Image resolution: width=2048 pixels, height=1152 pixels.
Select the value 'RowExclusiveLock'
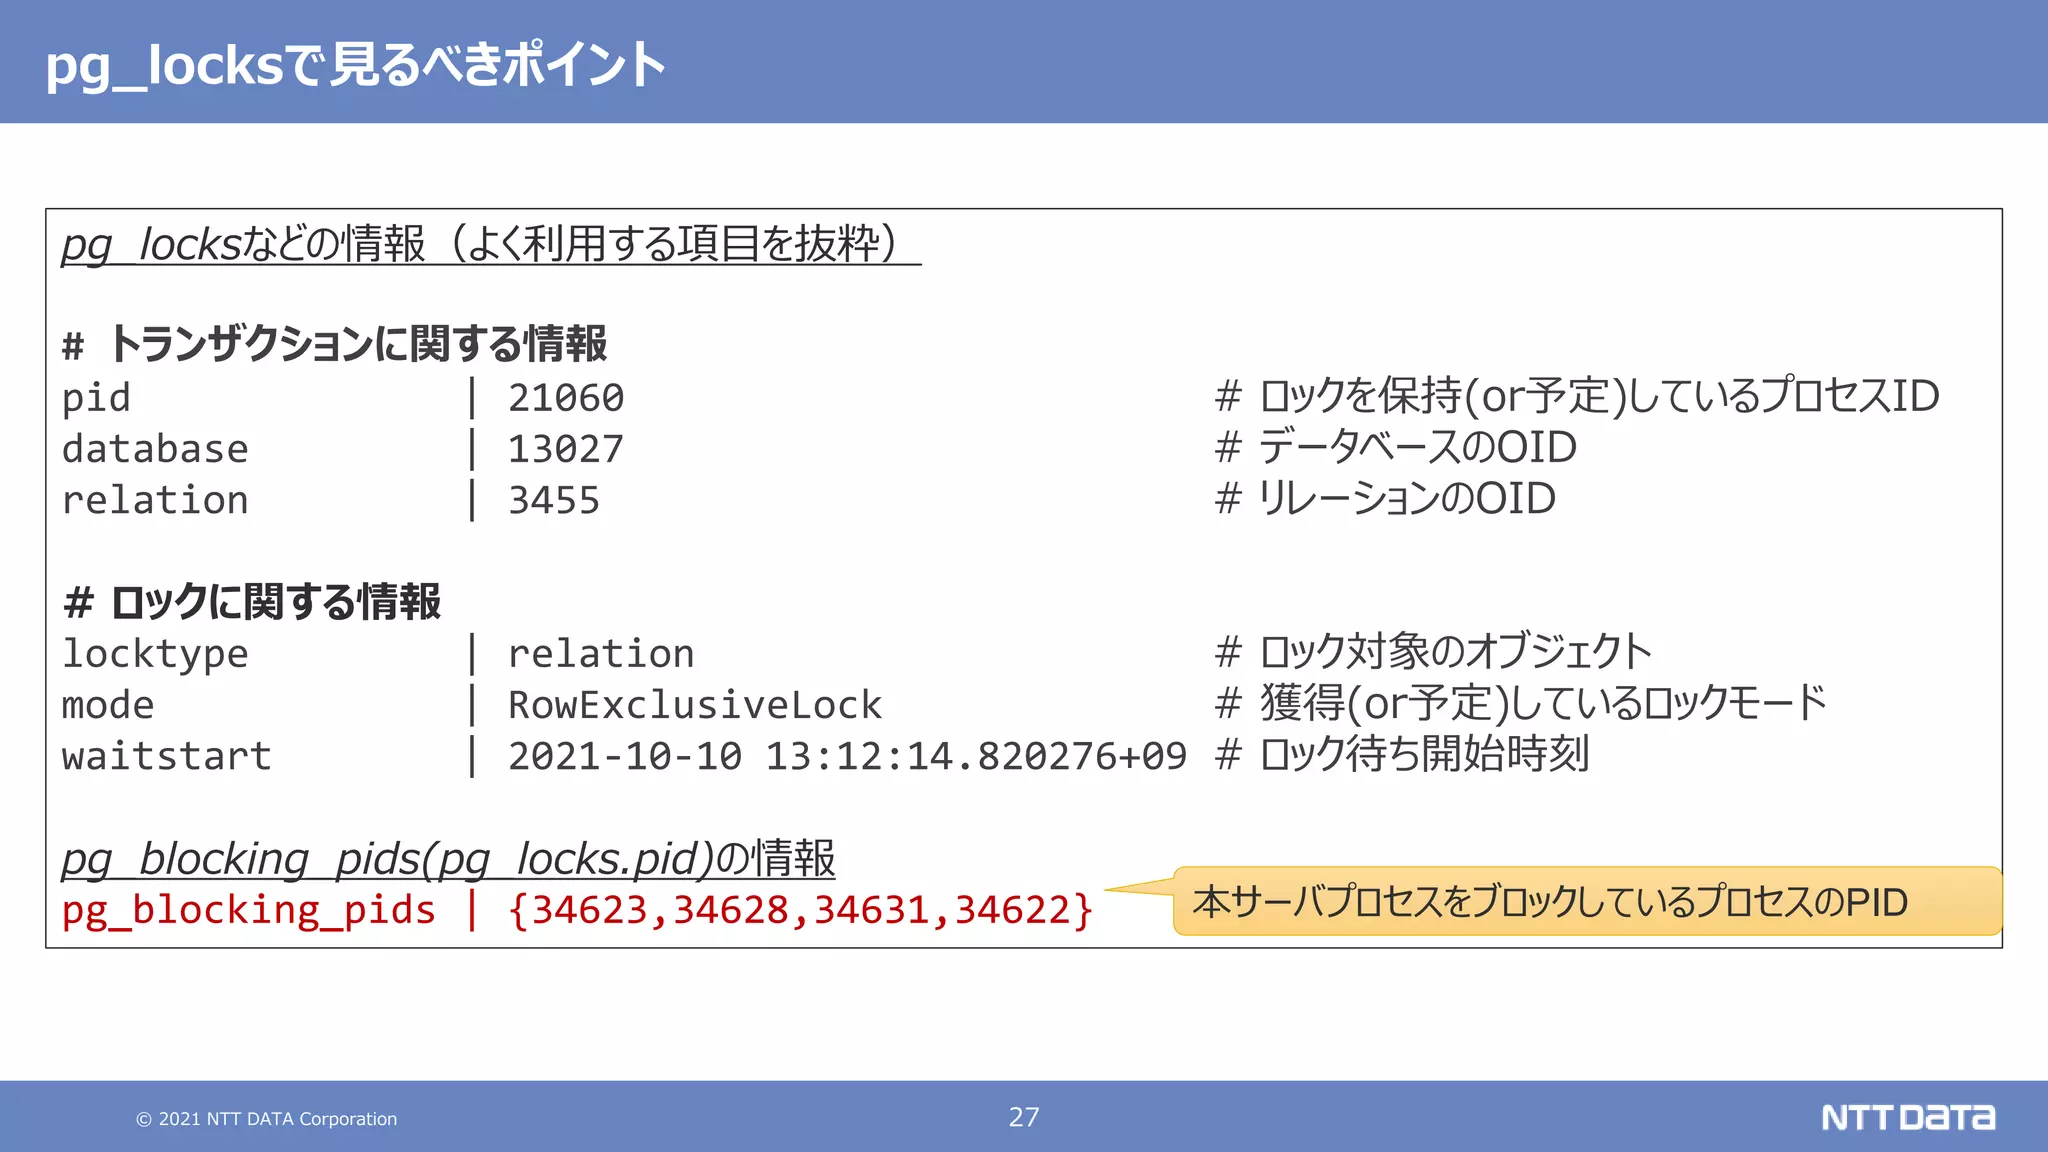695,705
